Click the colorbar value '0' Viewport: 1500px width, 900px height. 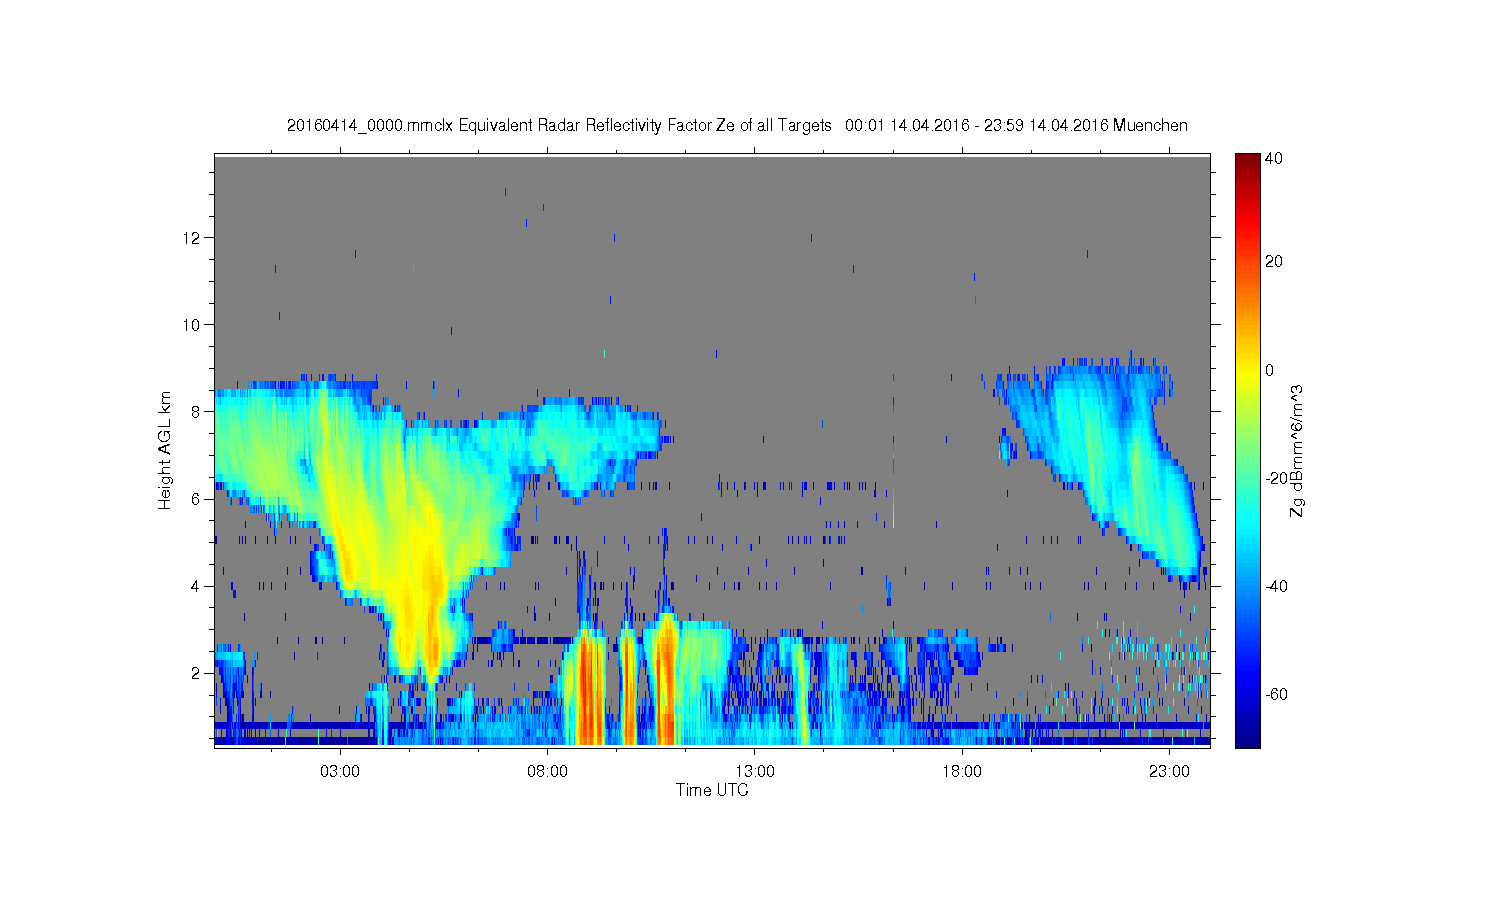pyautogui.click(x=1270, y=370)
